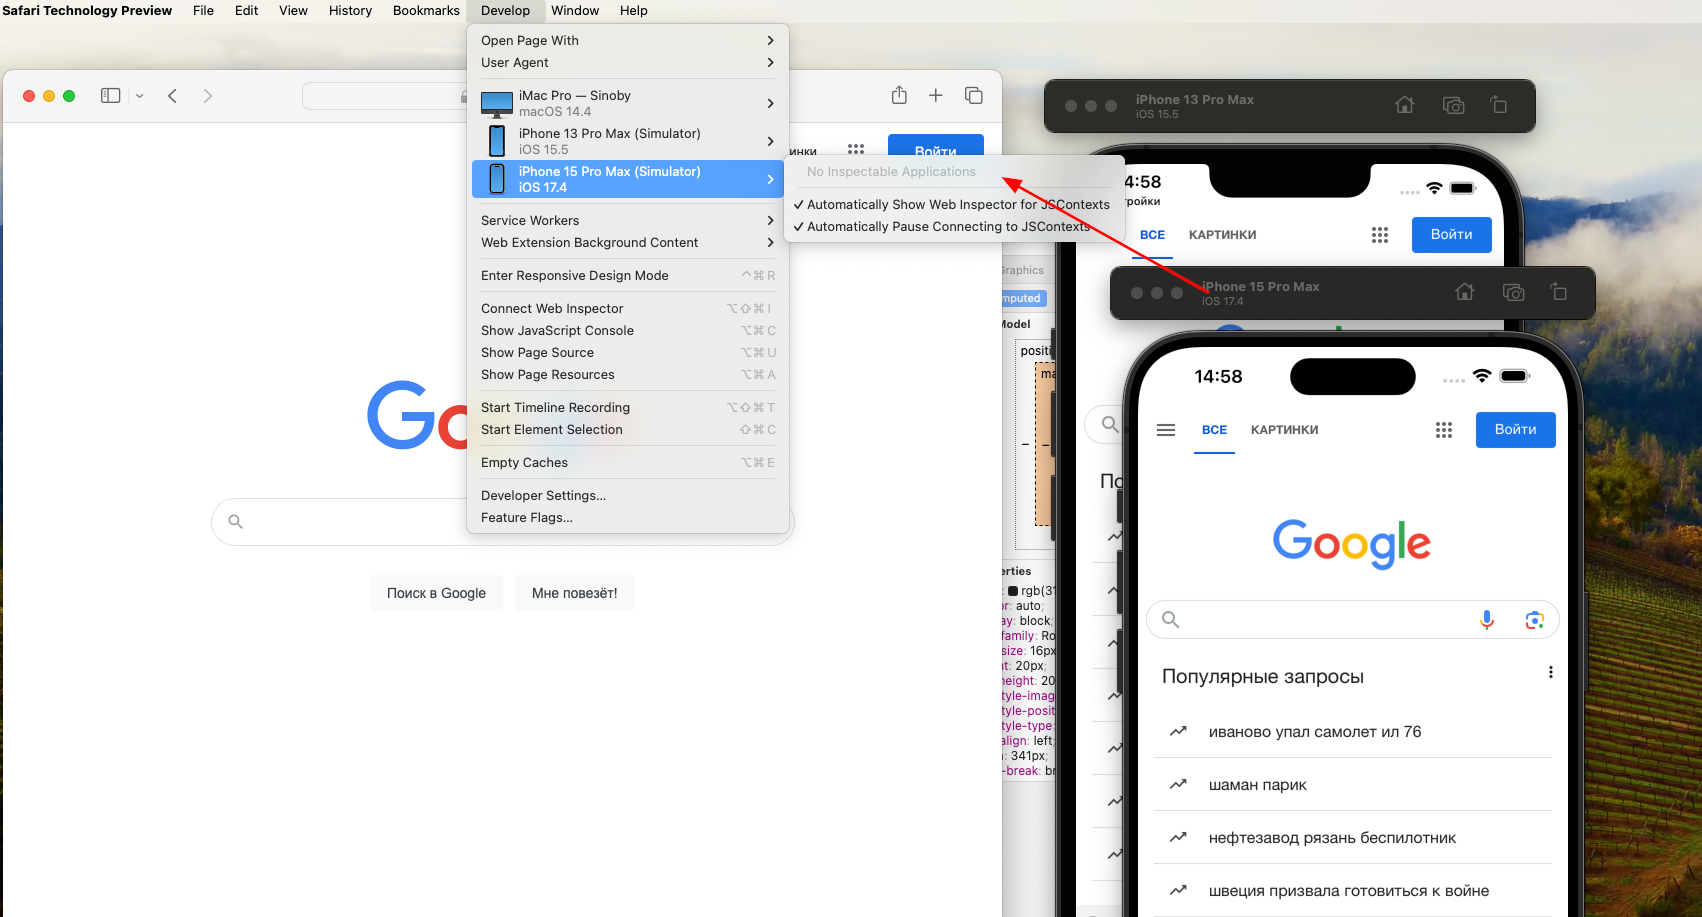Go back with Safari's back arrow
The width and height of the screenshot is (1702, 917).
tap(173, 96)
